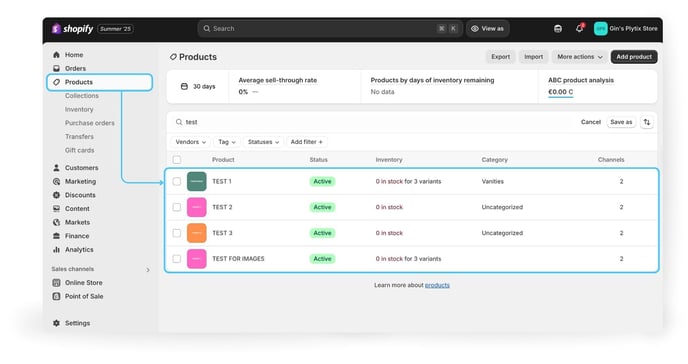Click the Summer '25 badge

[115, 29]
